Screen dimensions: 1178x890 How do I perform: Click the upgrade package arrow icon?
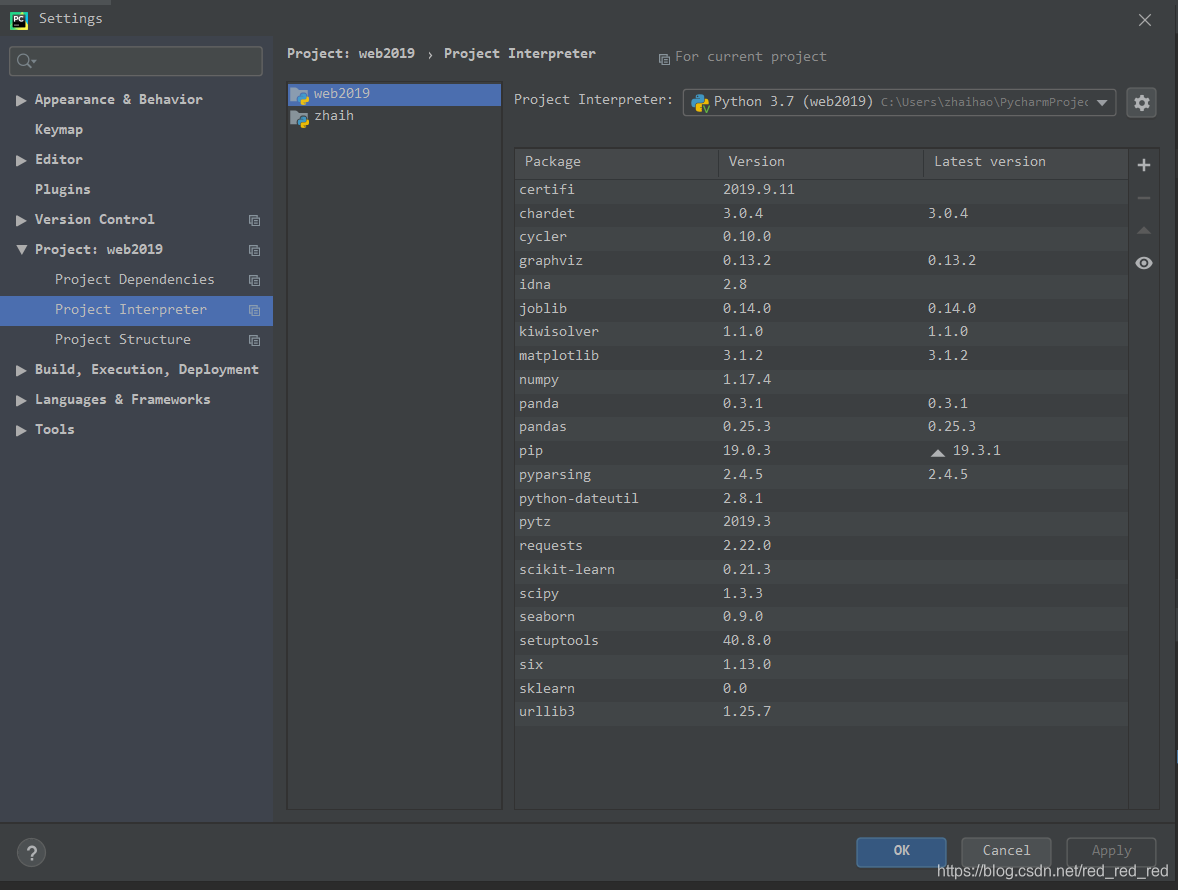(x=1143, y=231)
